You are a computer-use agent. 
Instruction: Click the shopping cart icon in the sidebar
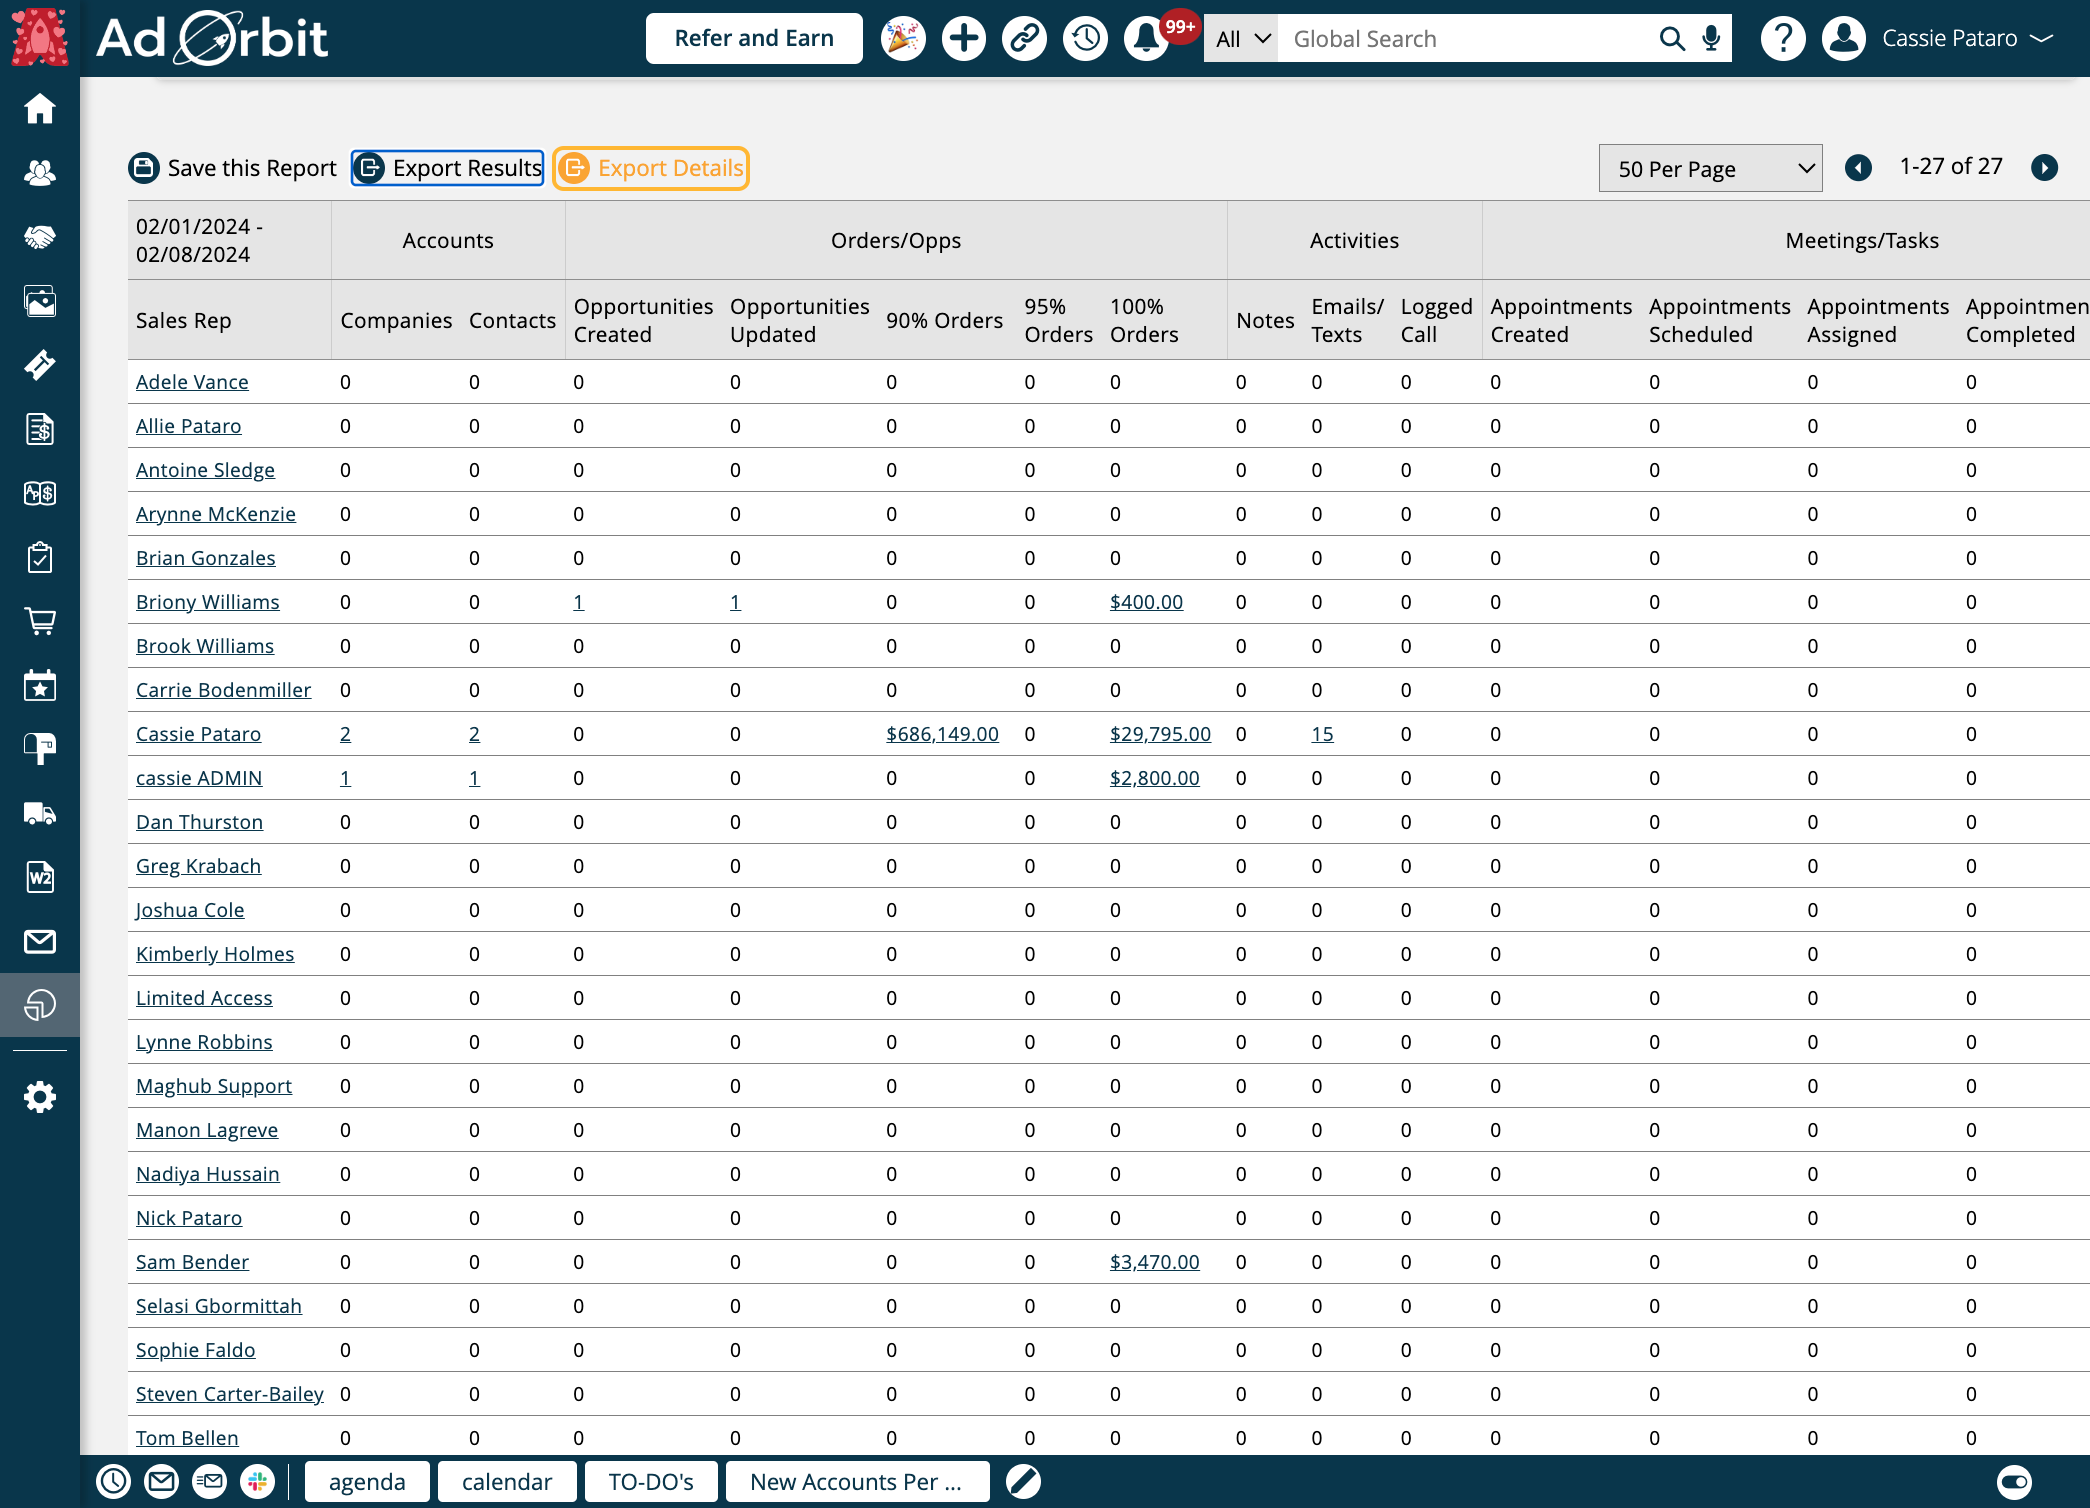click(x=39, y=622)
